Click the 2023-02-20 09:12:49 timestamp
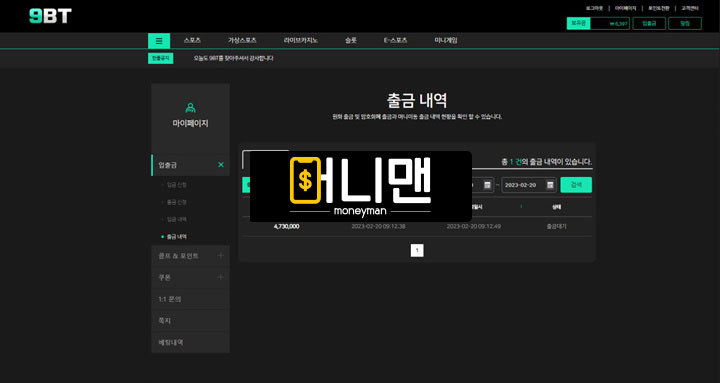The height and width of the screenshot is (383, 720). 473,226
